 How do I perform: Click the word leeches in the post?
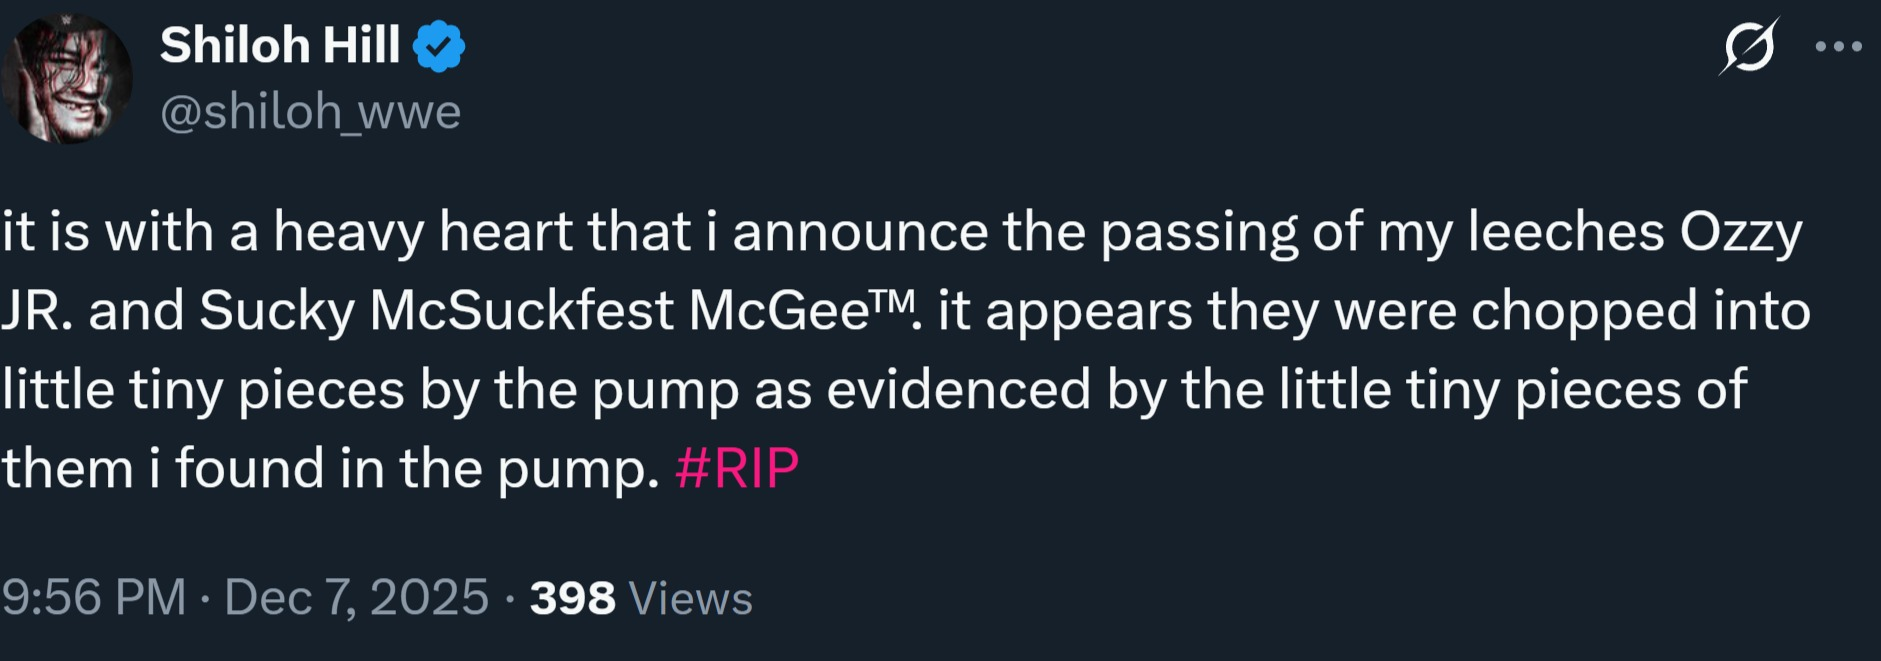pos(1565,232)
